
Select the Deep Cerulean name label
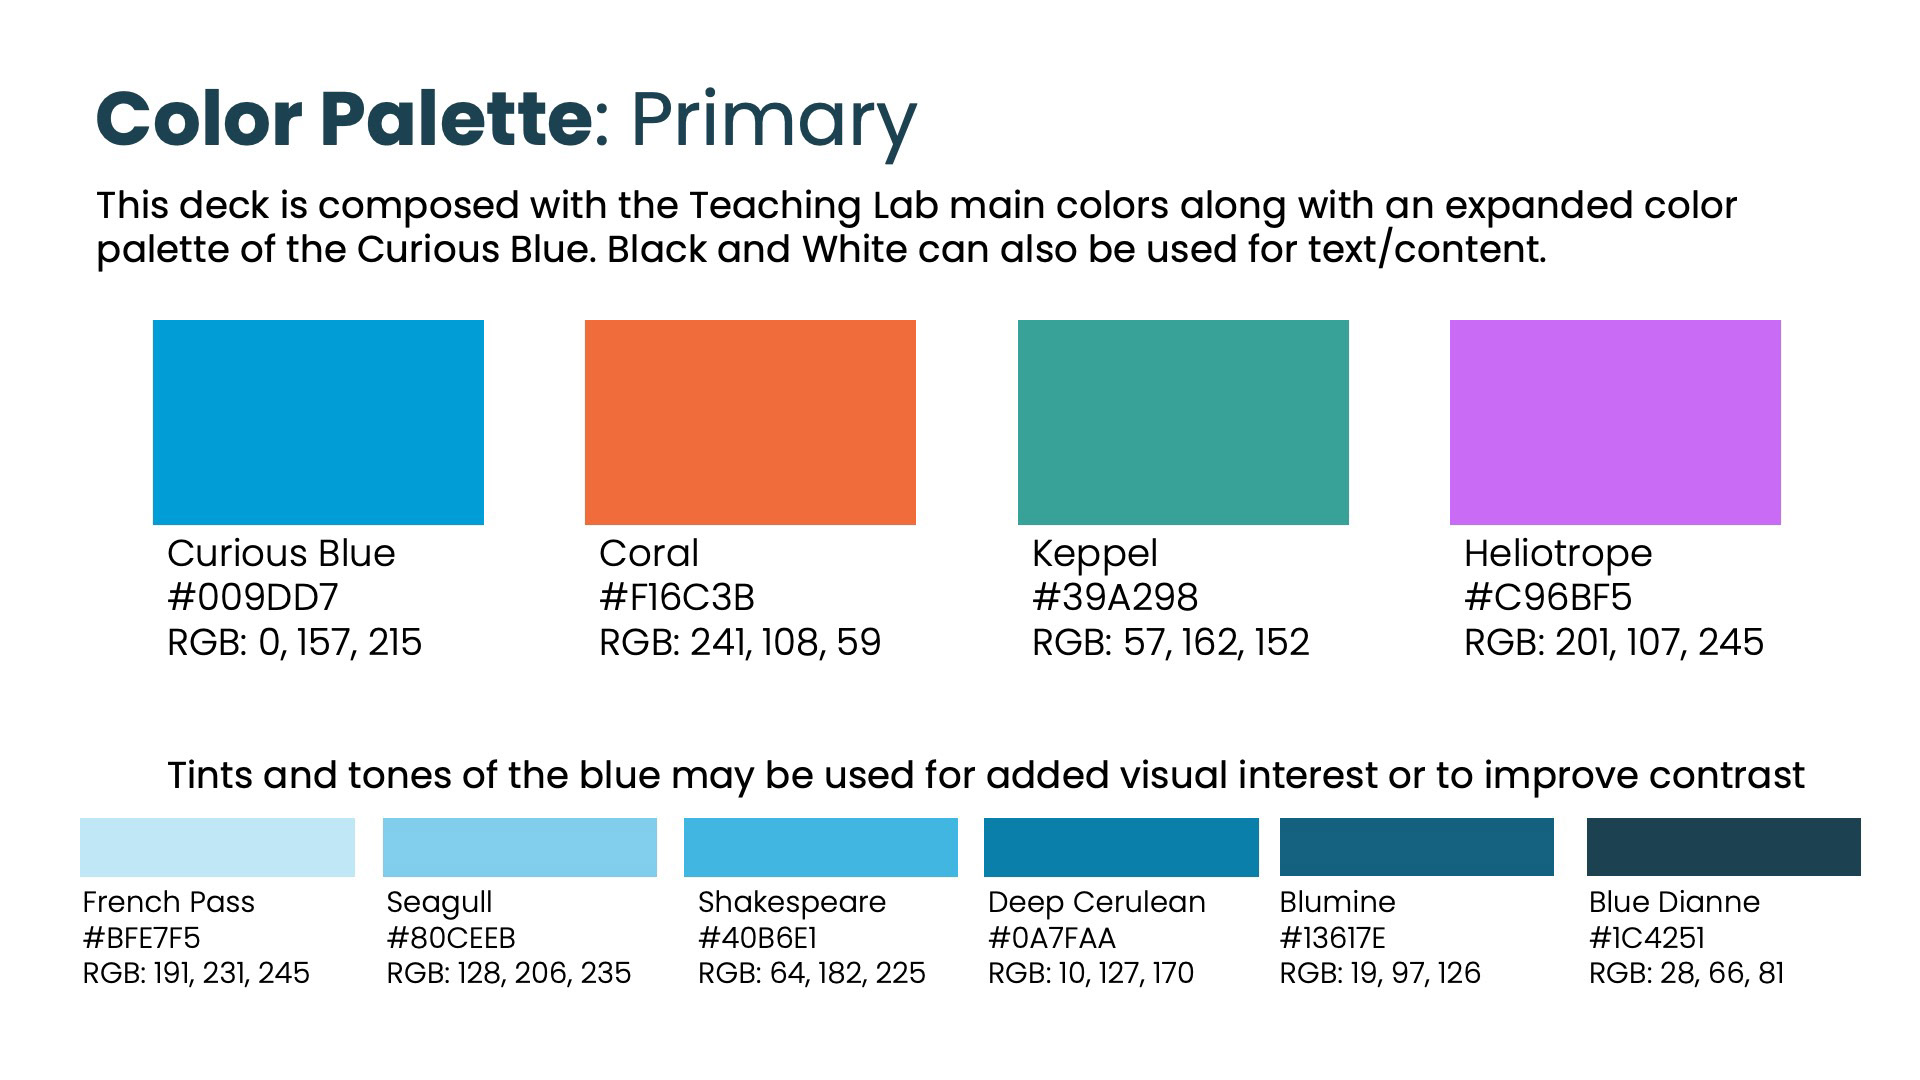coord(1097,902)
